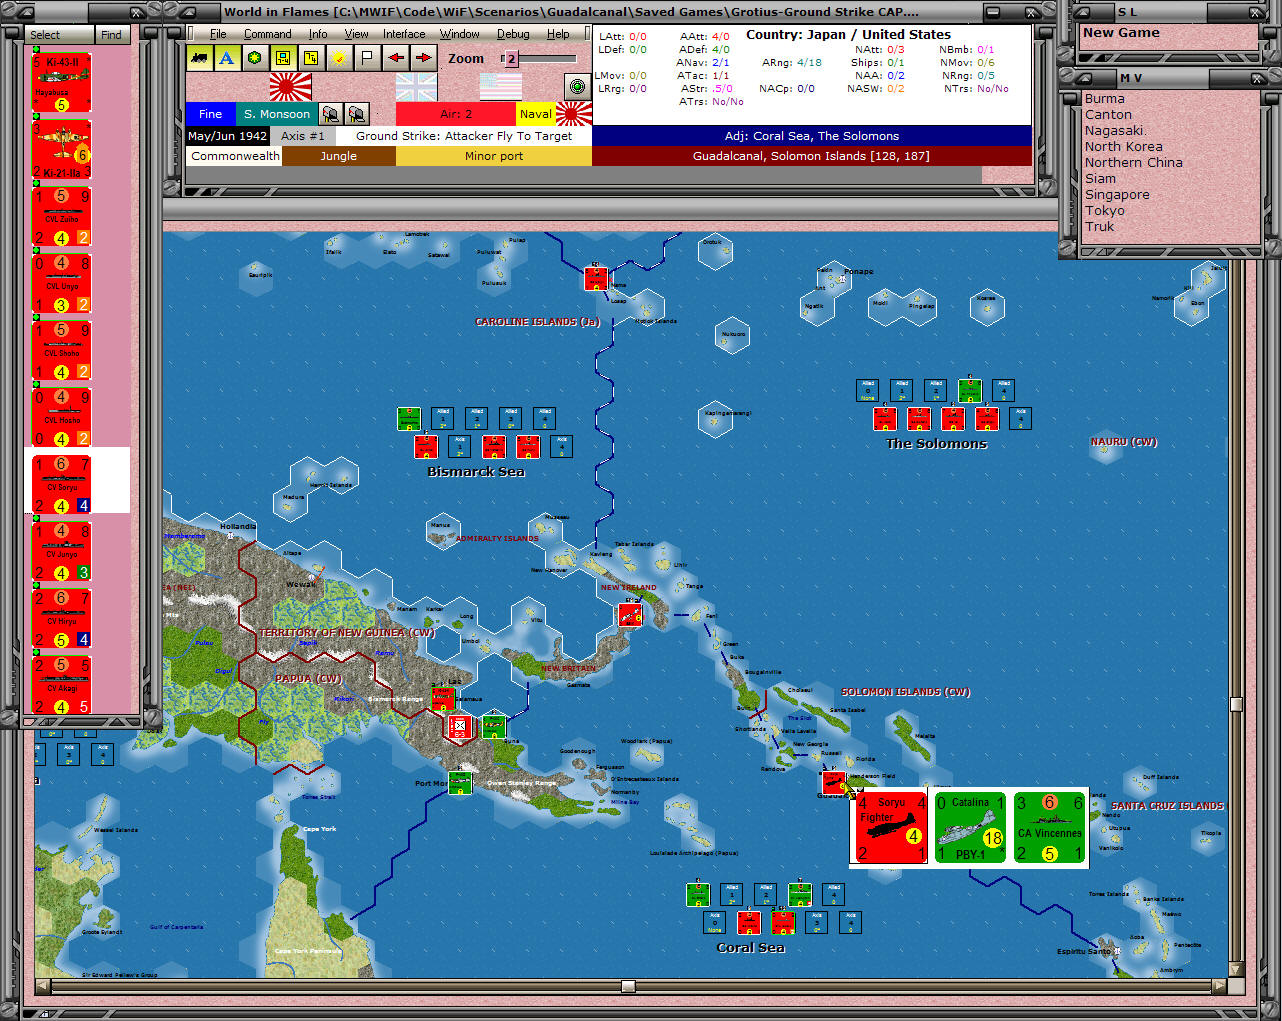Click Burma in the M V list

tap(1105, 99)
